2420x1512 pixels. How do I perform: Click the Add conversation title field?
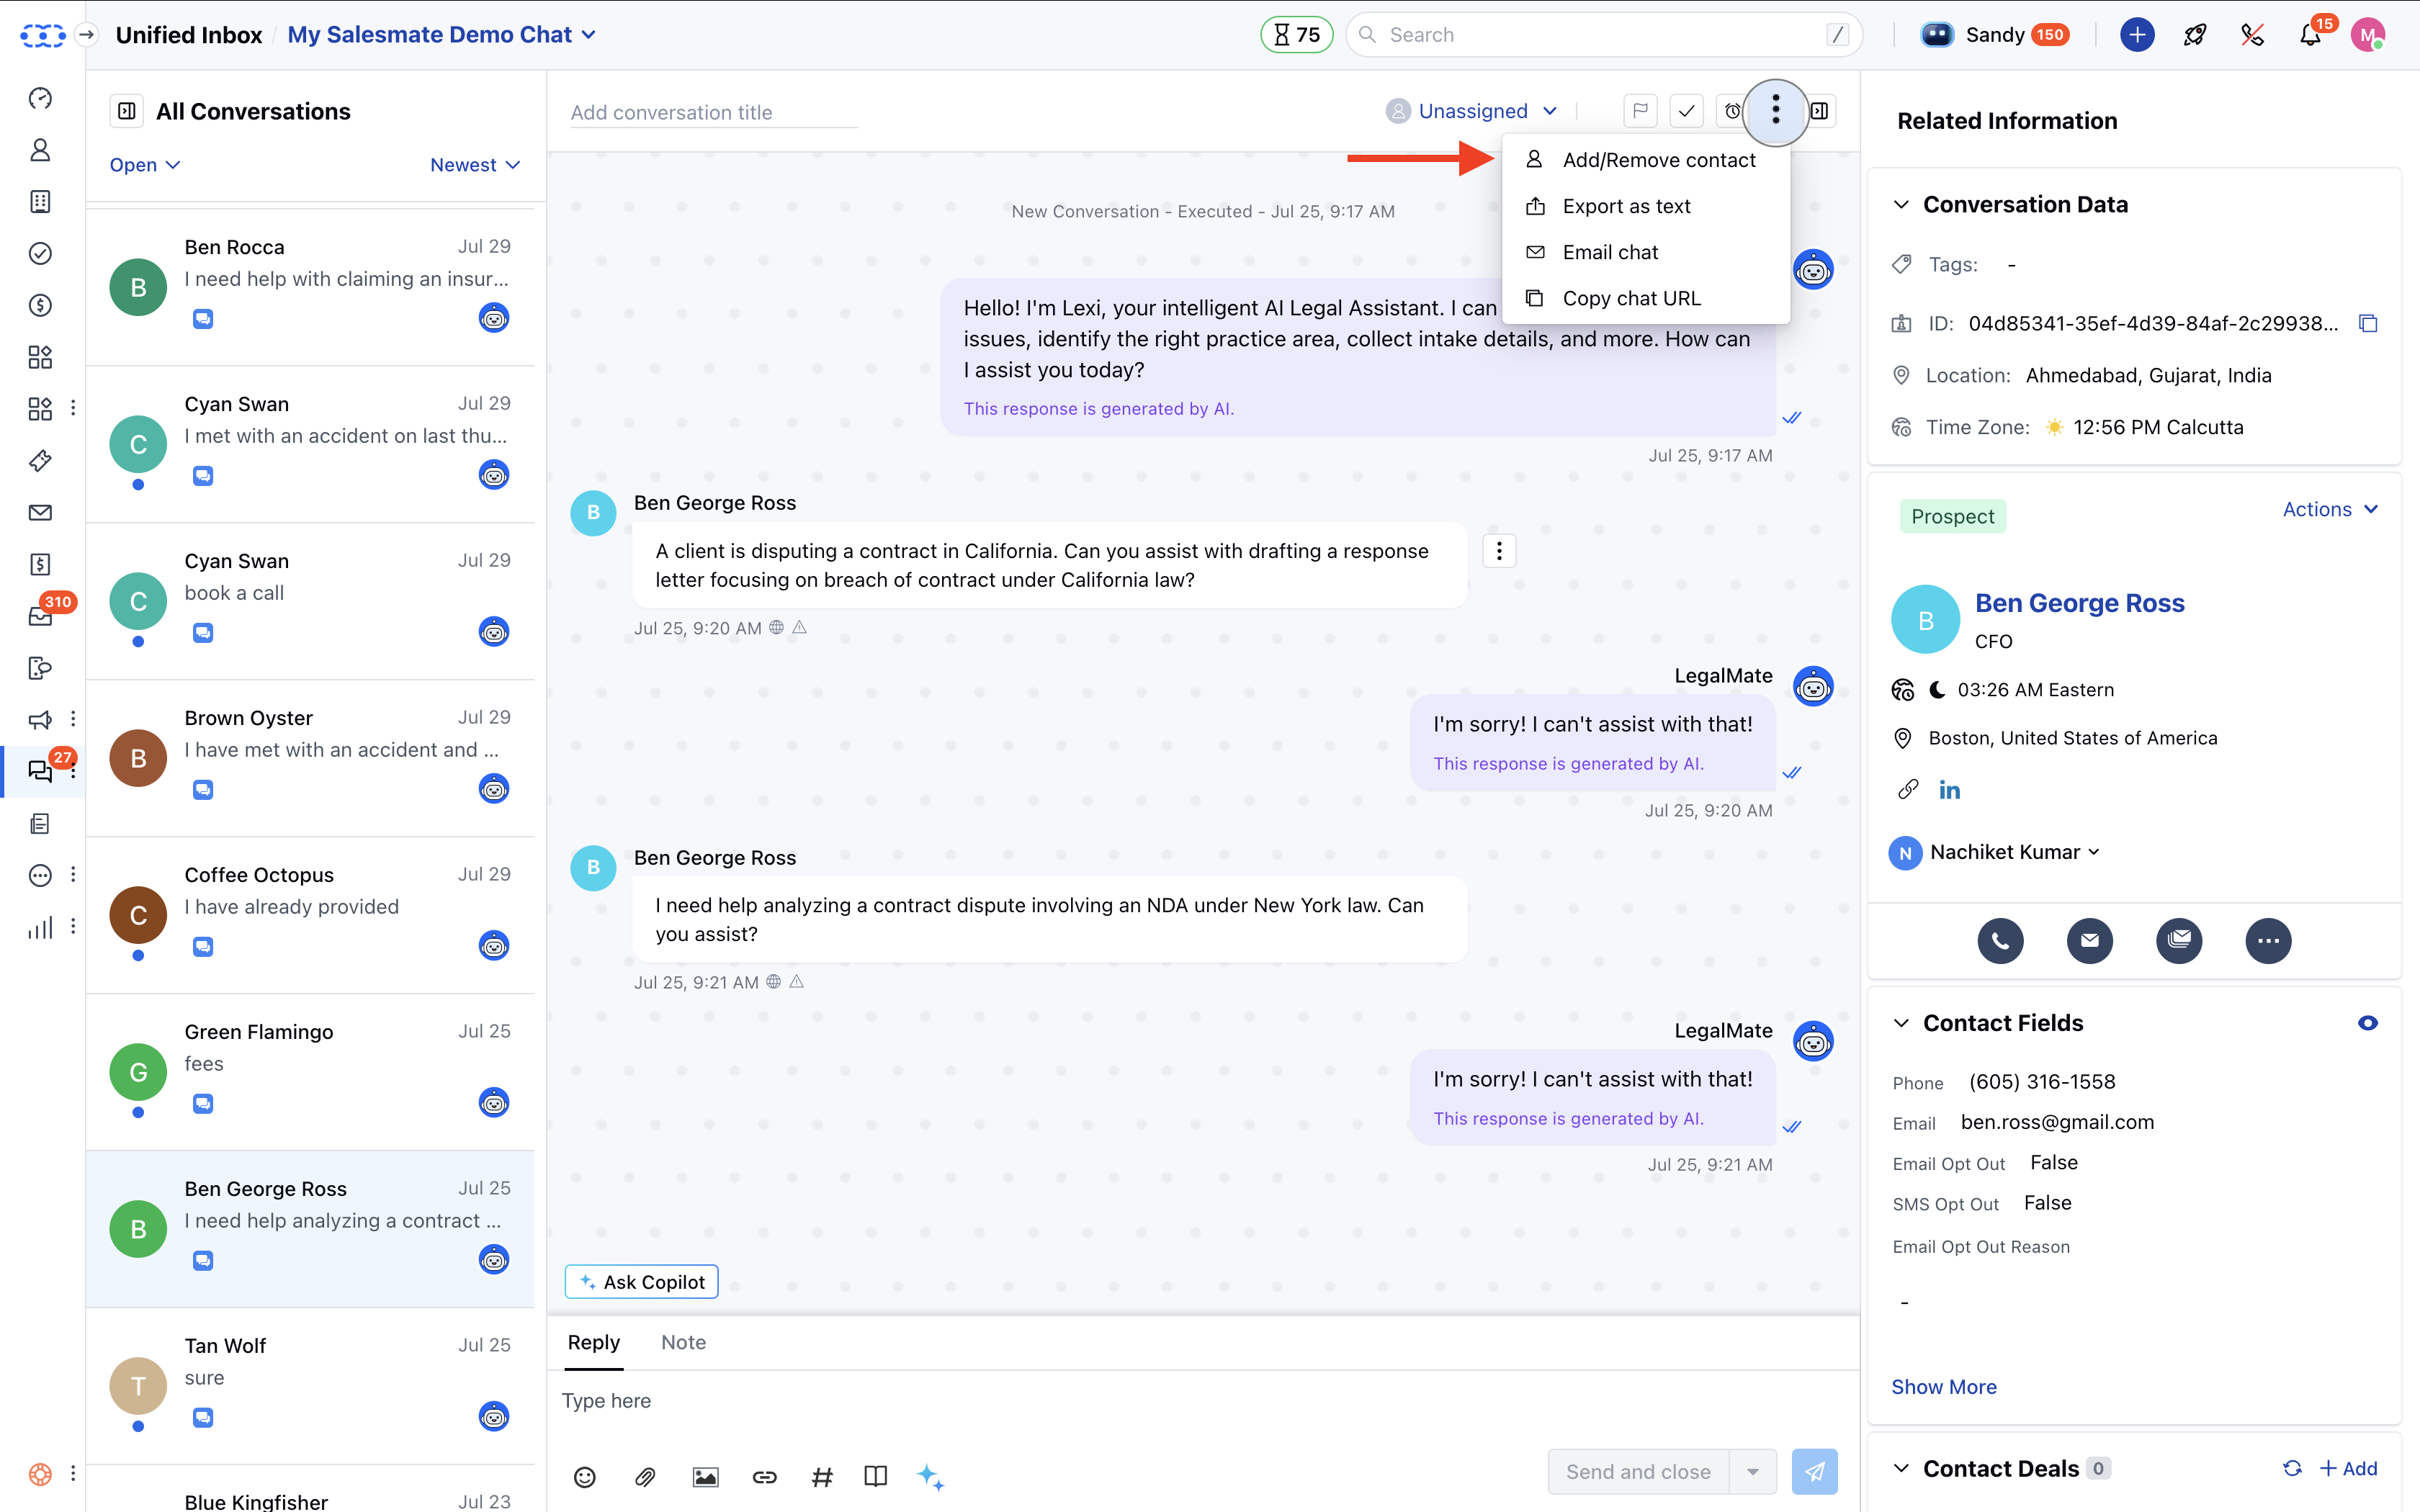713,113
